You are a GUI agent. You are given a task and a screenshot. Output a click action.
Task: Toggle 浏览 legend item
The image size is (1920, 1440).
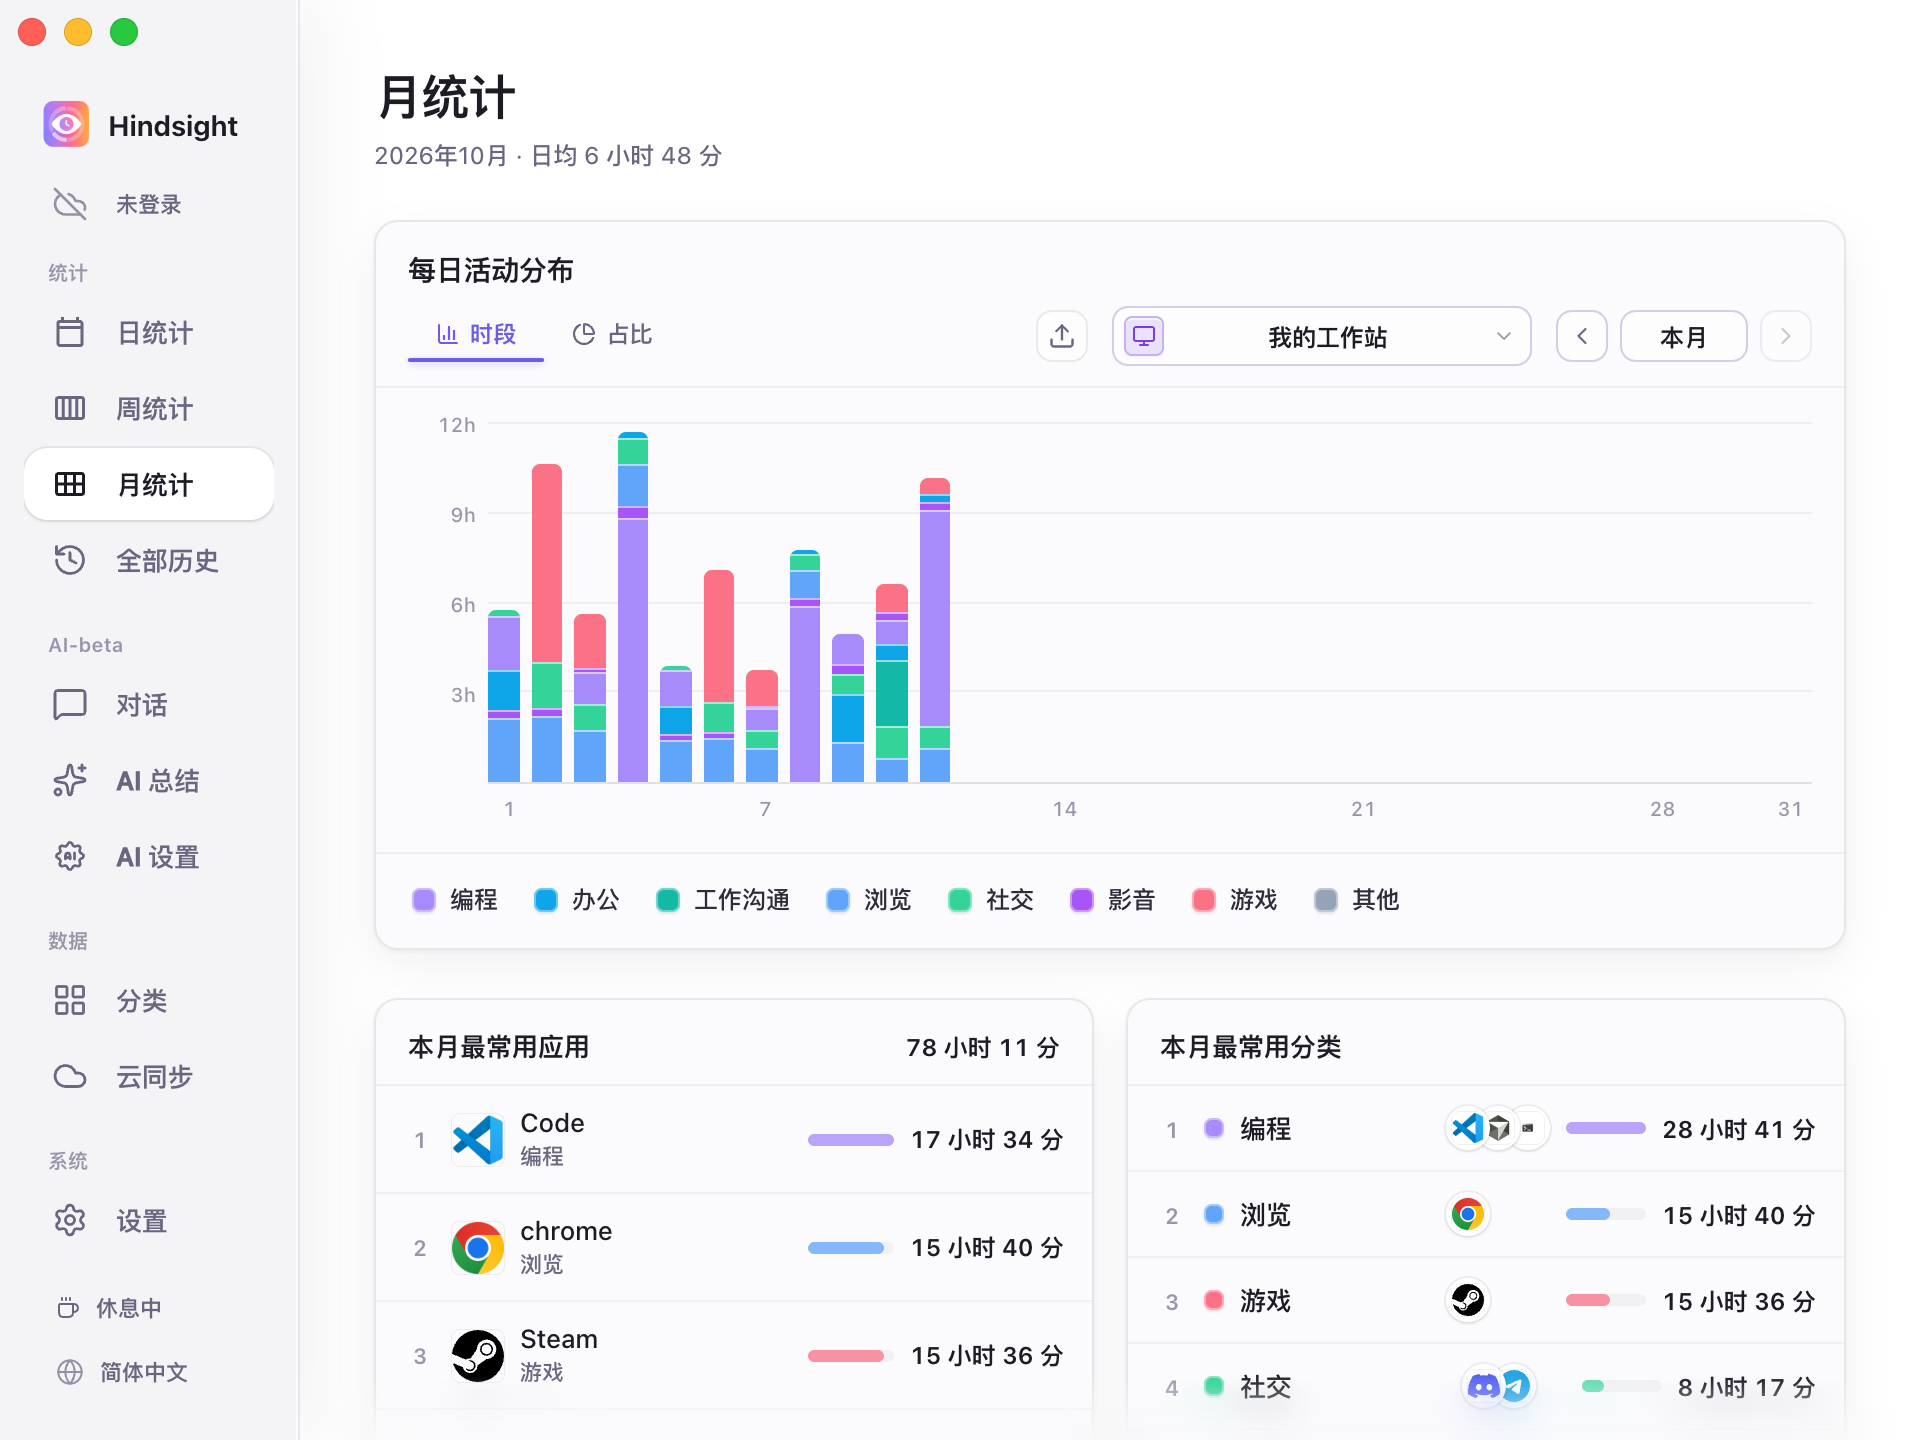point(869,900)
